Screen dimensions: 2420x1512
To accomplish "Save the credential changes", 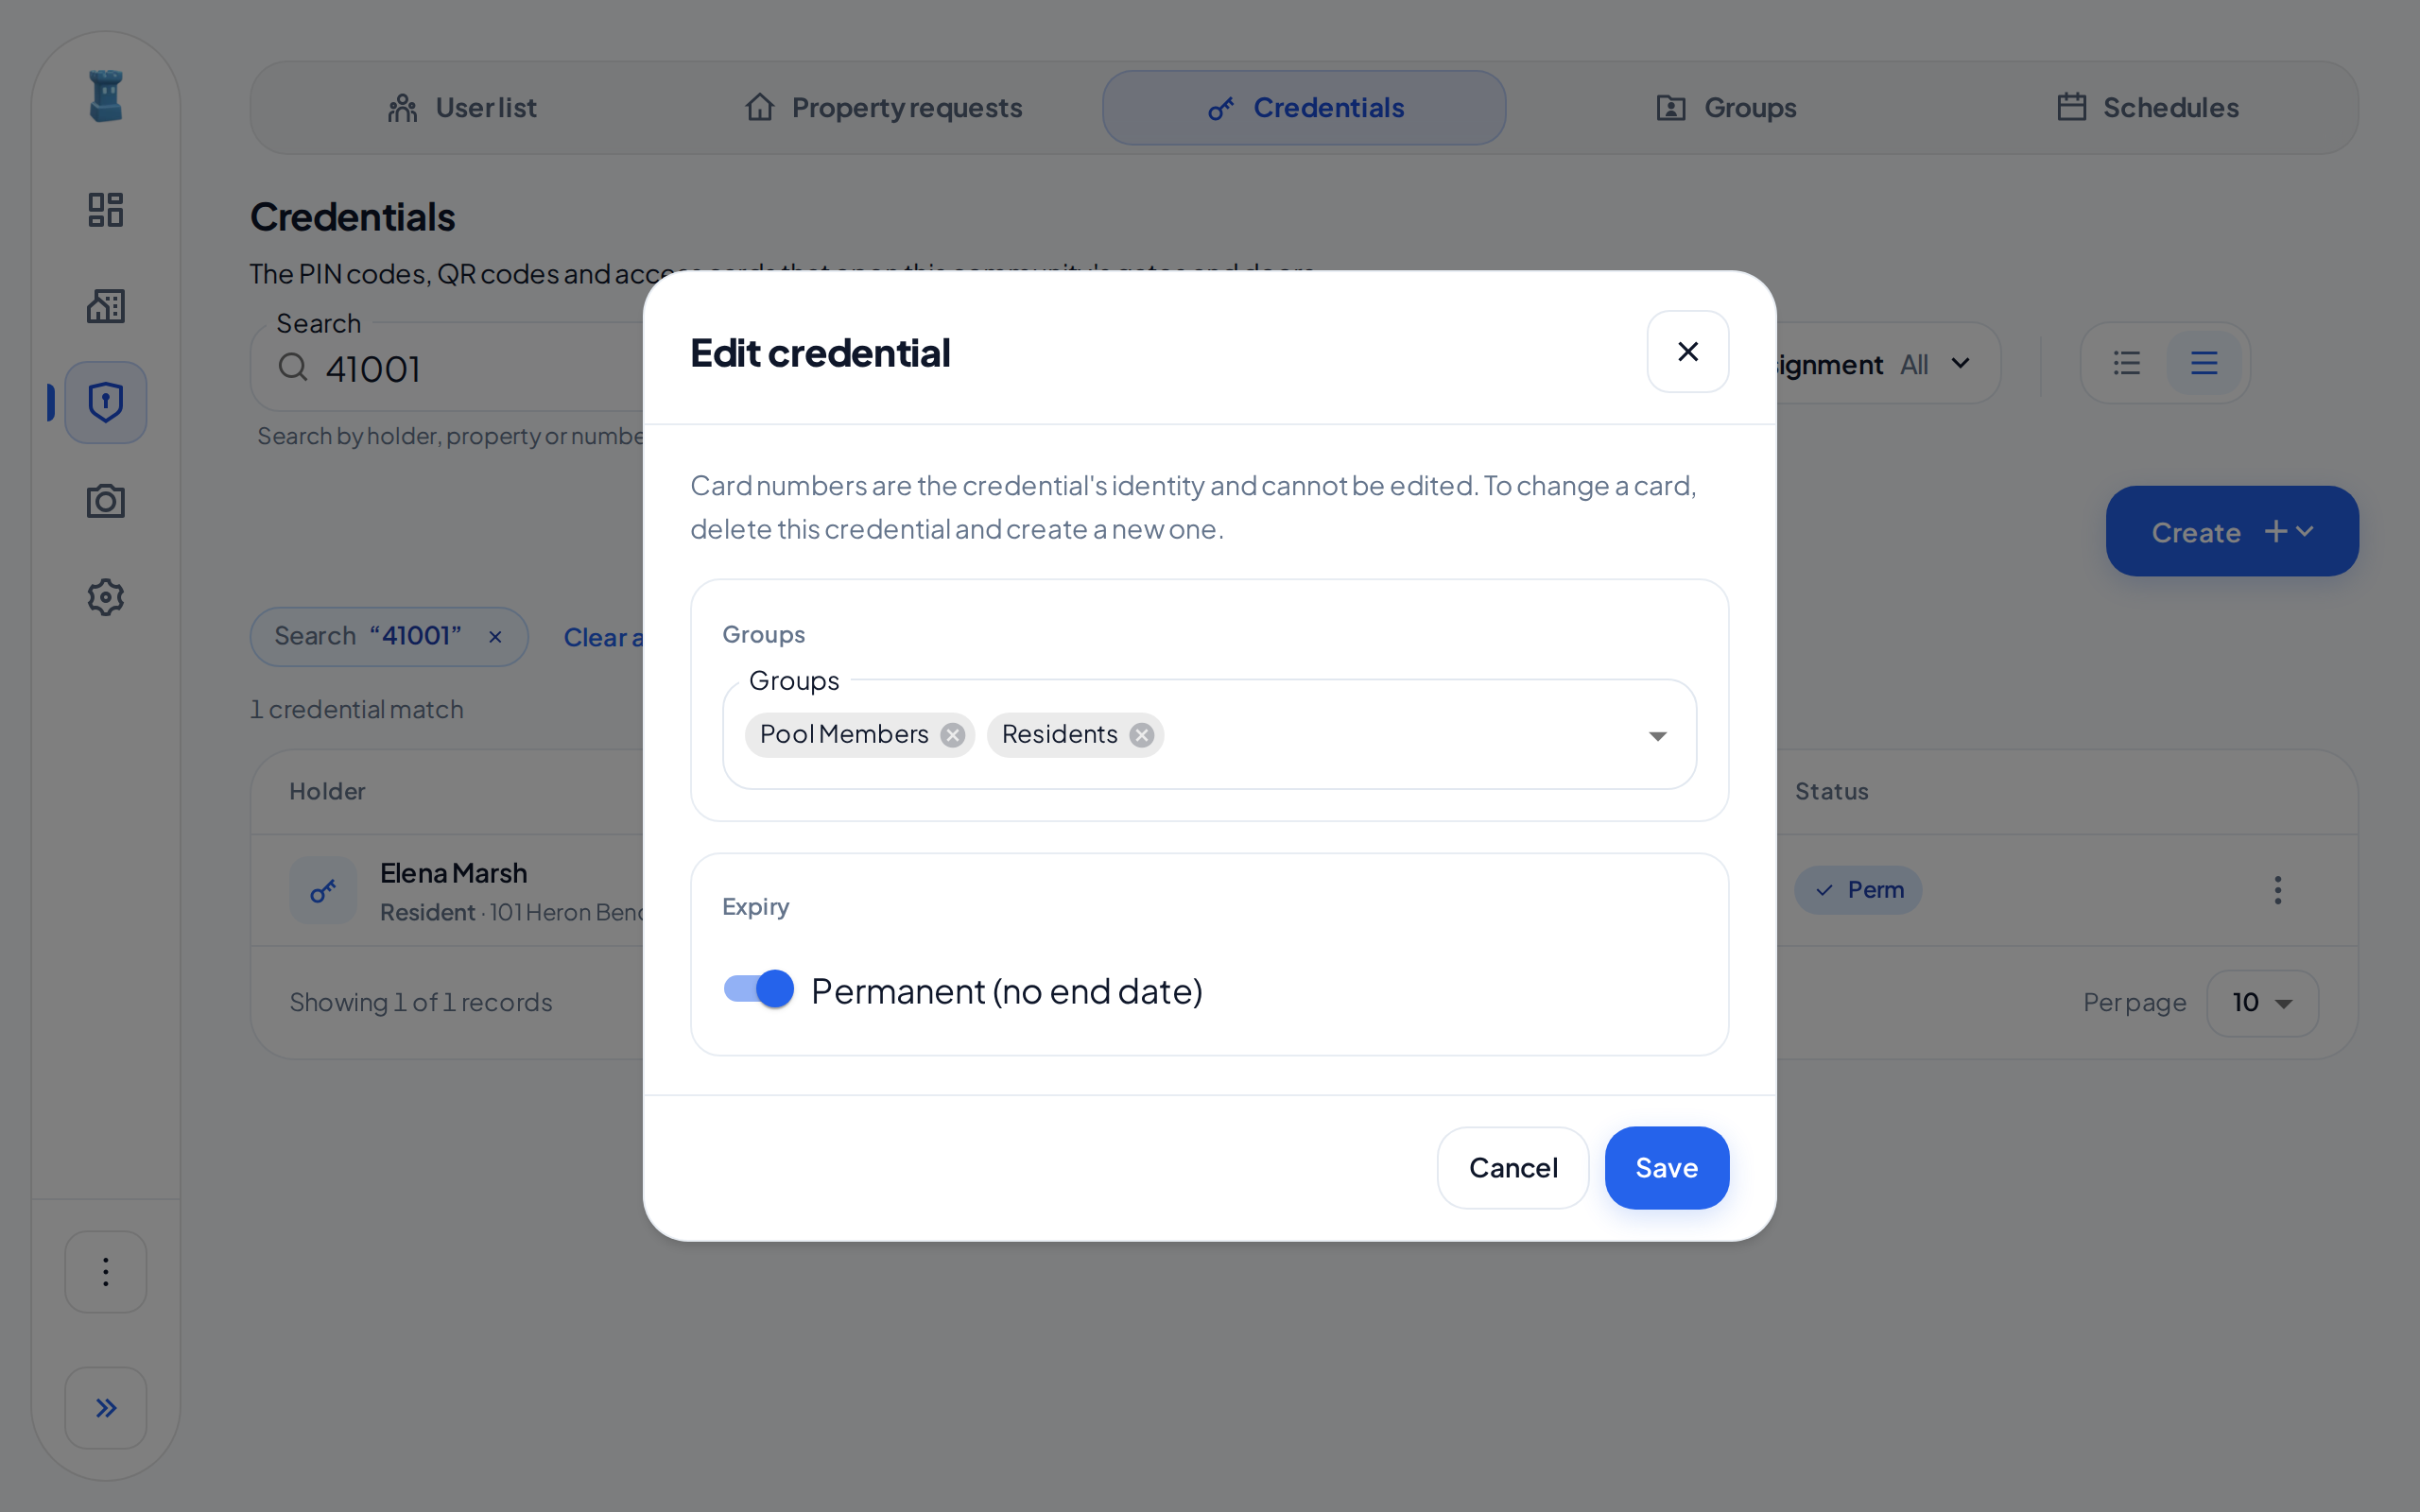I will pyautogui.click(x=1667, y=1167).
